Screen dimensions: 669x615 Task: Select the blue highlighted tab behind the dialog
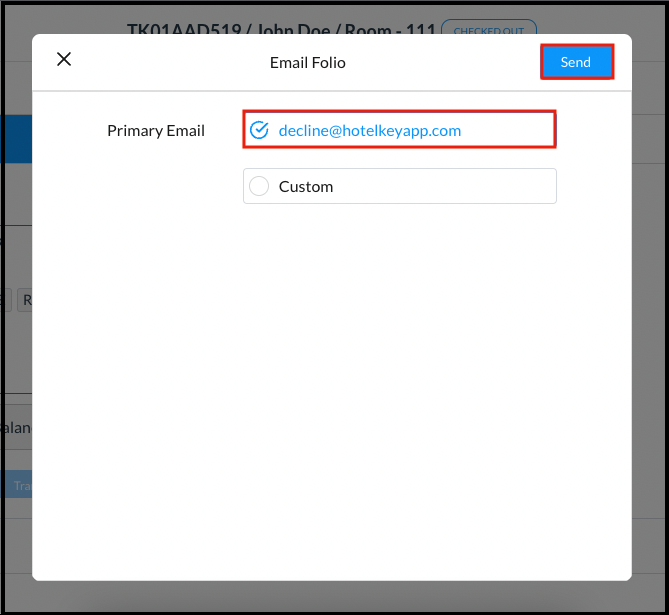click(16, 139)
